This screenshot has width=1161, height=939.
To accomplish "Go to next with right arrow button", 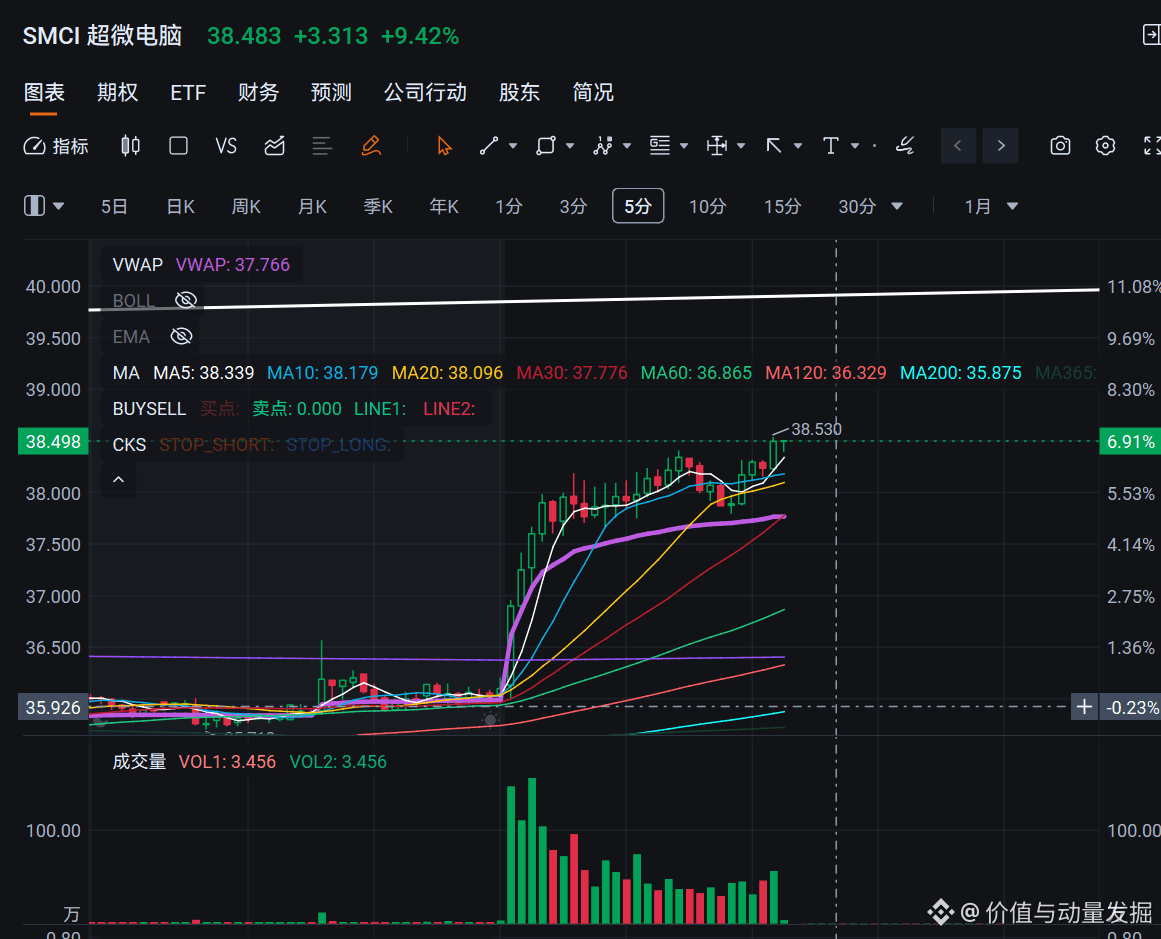I will (x=1000, y=146).
